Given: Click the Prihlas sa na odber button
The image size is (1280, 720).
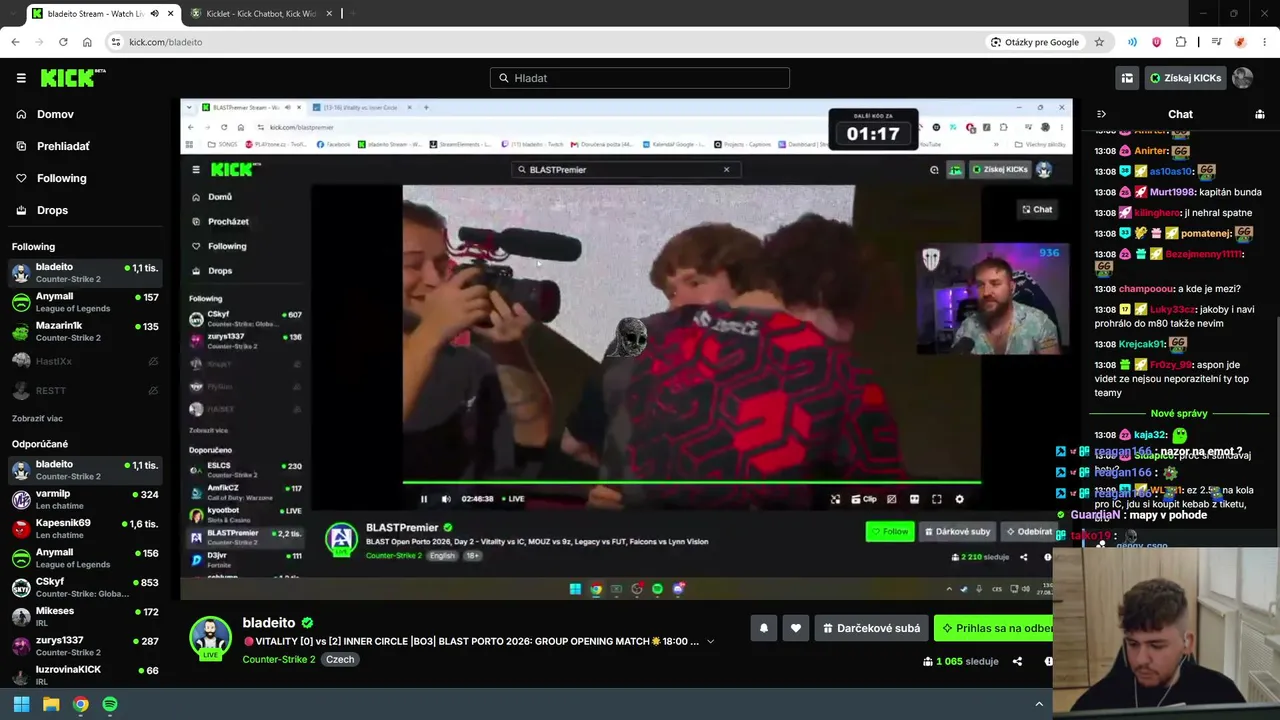Looking at the screenshot, I should pyautogui.click(x=993, y=628).
